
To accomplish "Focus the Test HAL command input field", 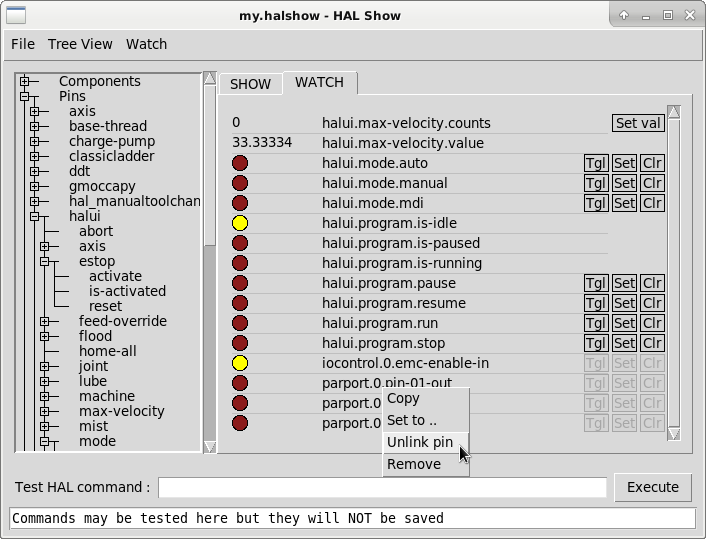I will (382, 487).
